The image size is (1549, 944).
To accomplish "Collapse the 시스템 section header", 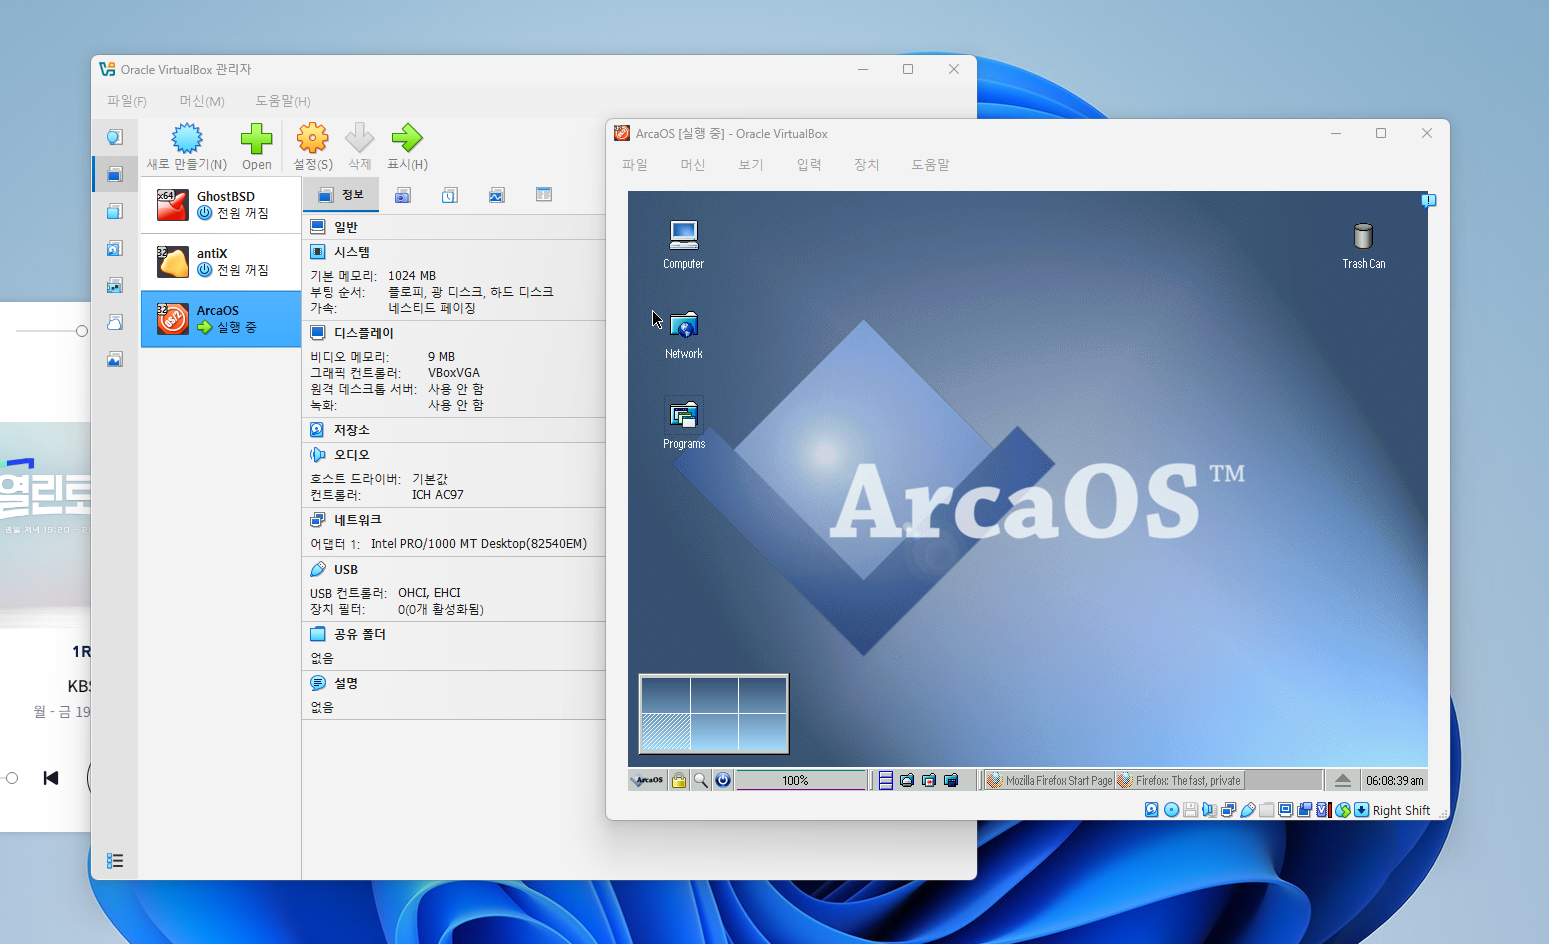I will click(454, 252).
